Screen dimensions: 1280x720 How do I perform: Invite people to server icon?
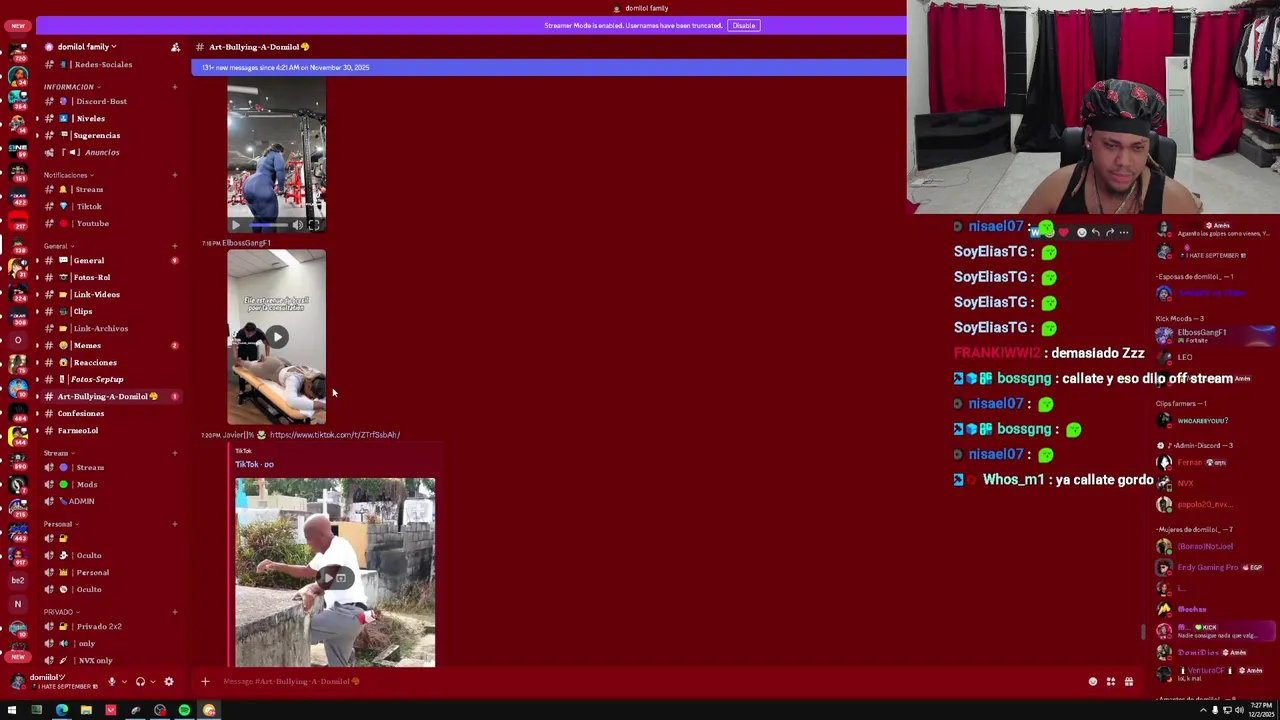click(x=175, y=47)
